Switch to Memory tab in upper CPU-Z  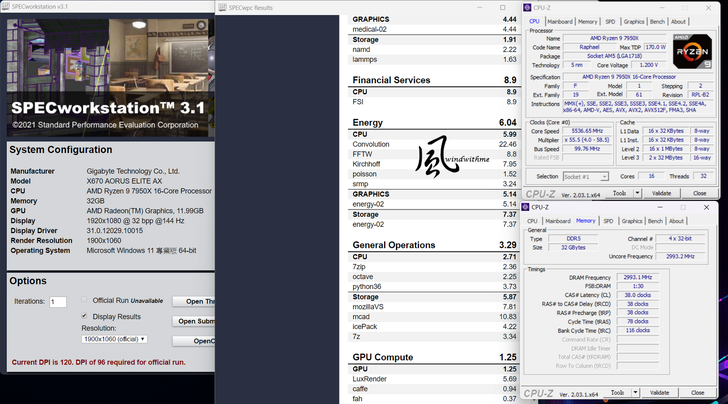[587, 21]
